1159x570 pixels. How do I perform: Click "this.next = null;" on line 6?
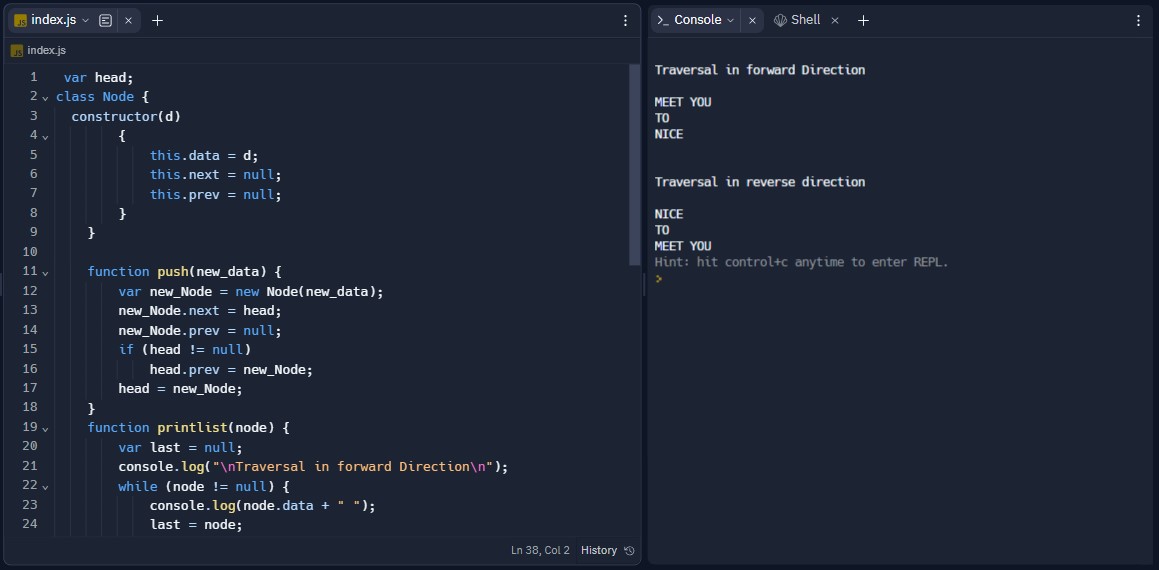(x=216, y=174)
